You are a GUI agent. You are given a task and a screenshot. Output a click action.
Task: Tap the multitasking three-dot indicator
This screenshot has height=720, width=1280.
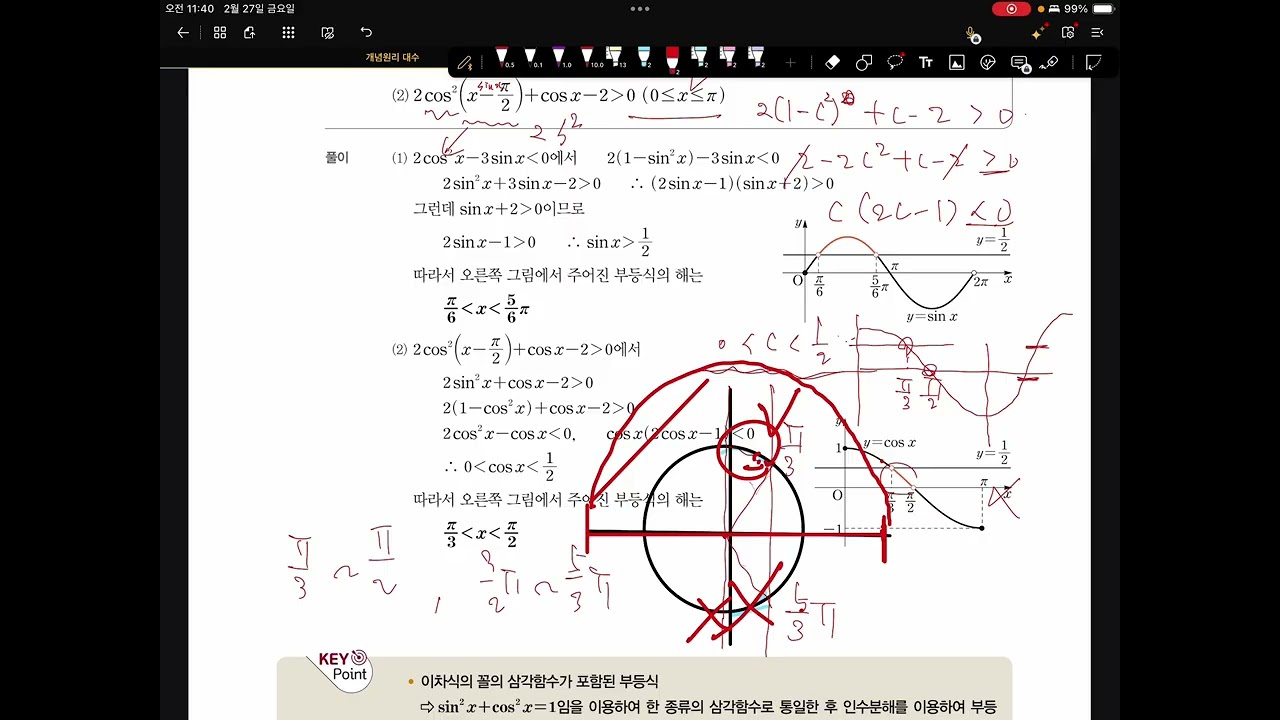click(640, 9)
